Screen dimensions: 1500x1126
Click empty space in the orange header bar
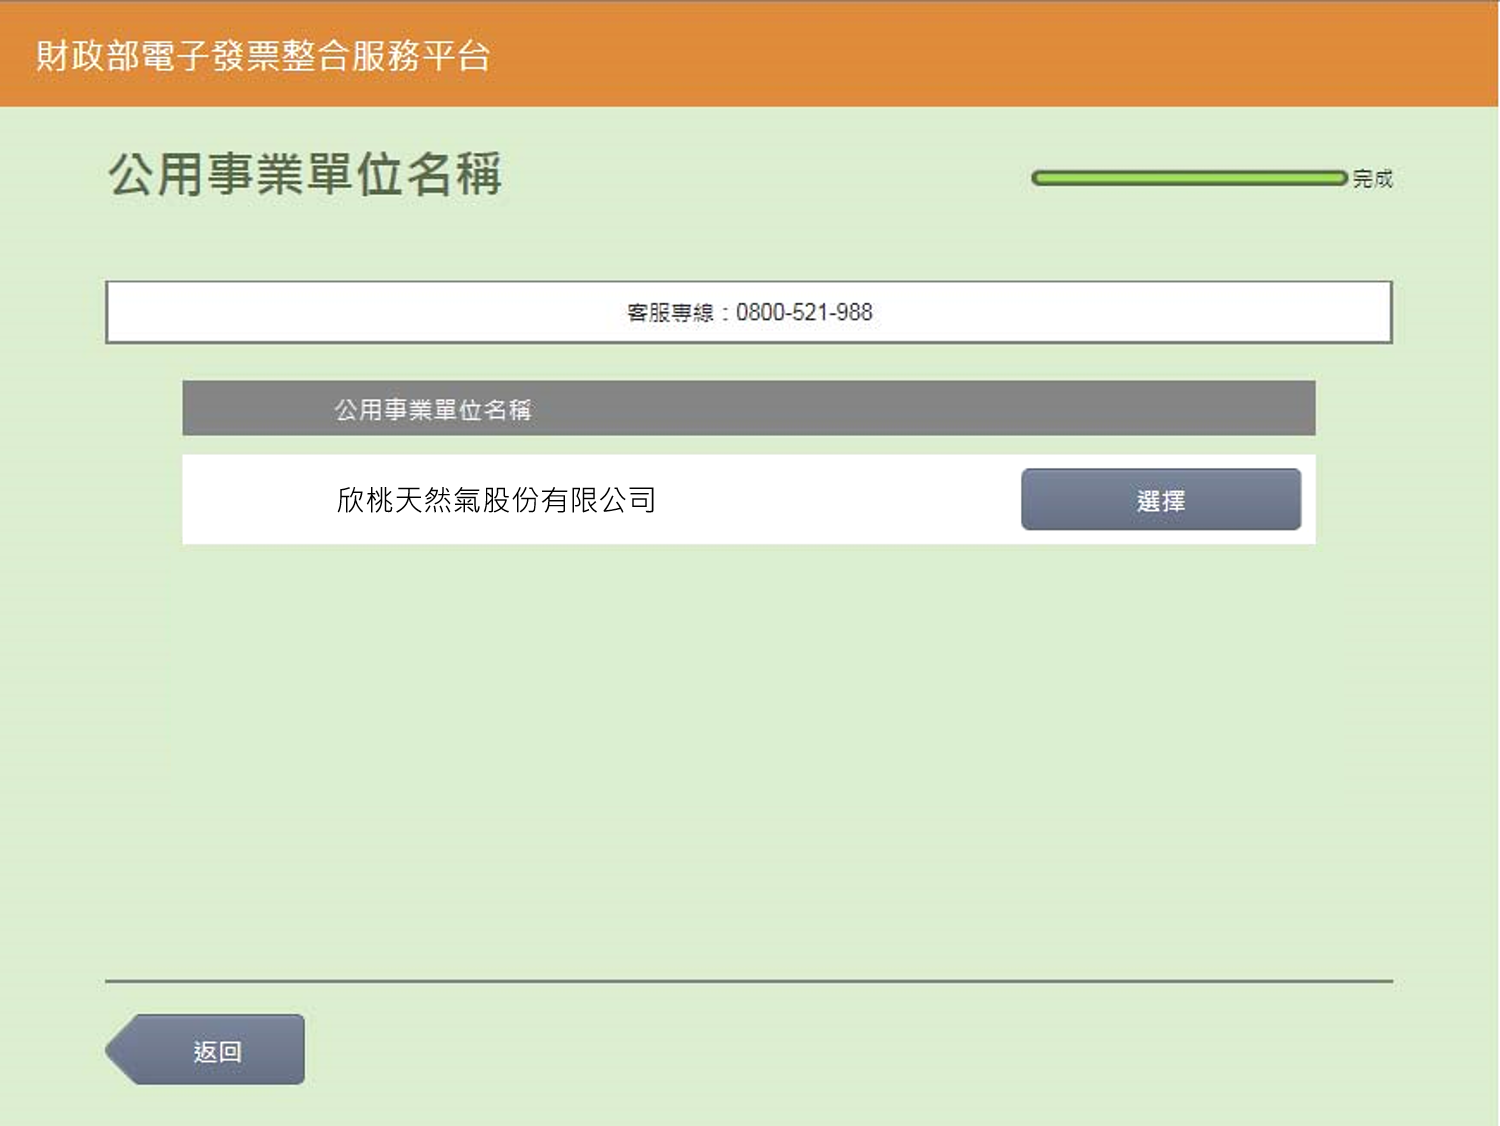1000,55
